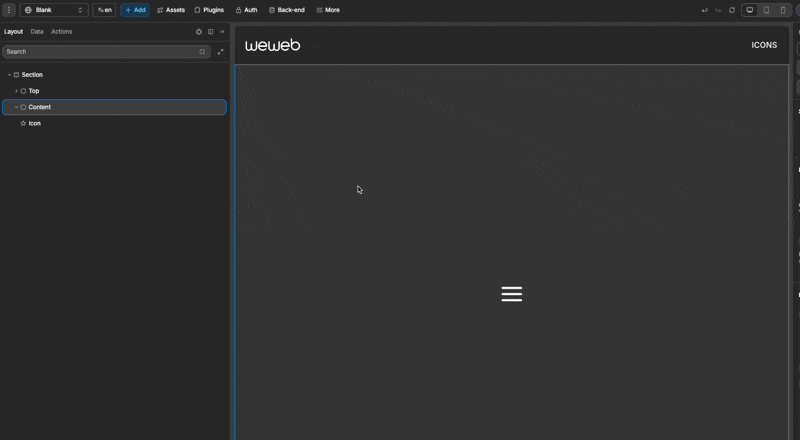Click the weweb logo on canvas
The height and width of the screenshot is (440, 800).
coord(272,45)
